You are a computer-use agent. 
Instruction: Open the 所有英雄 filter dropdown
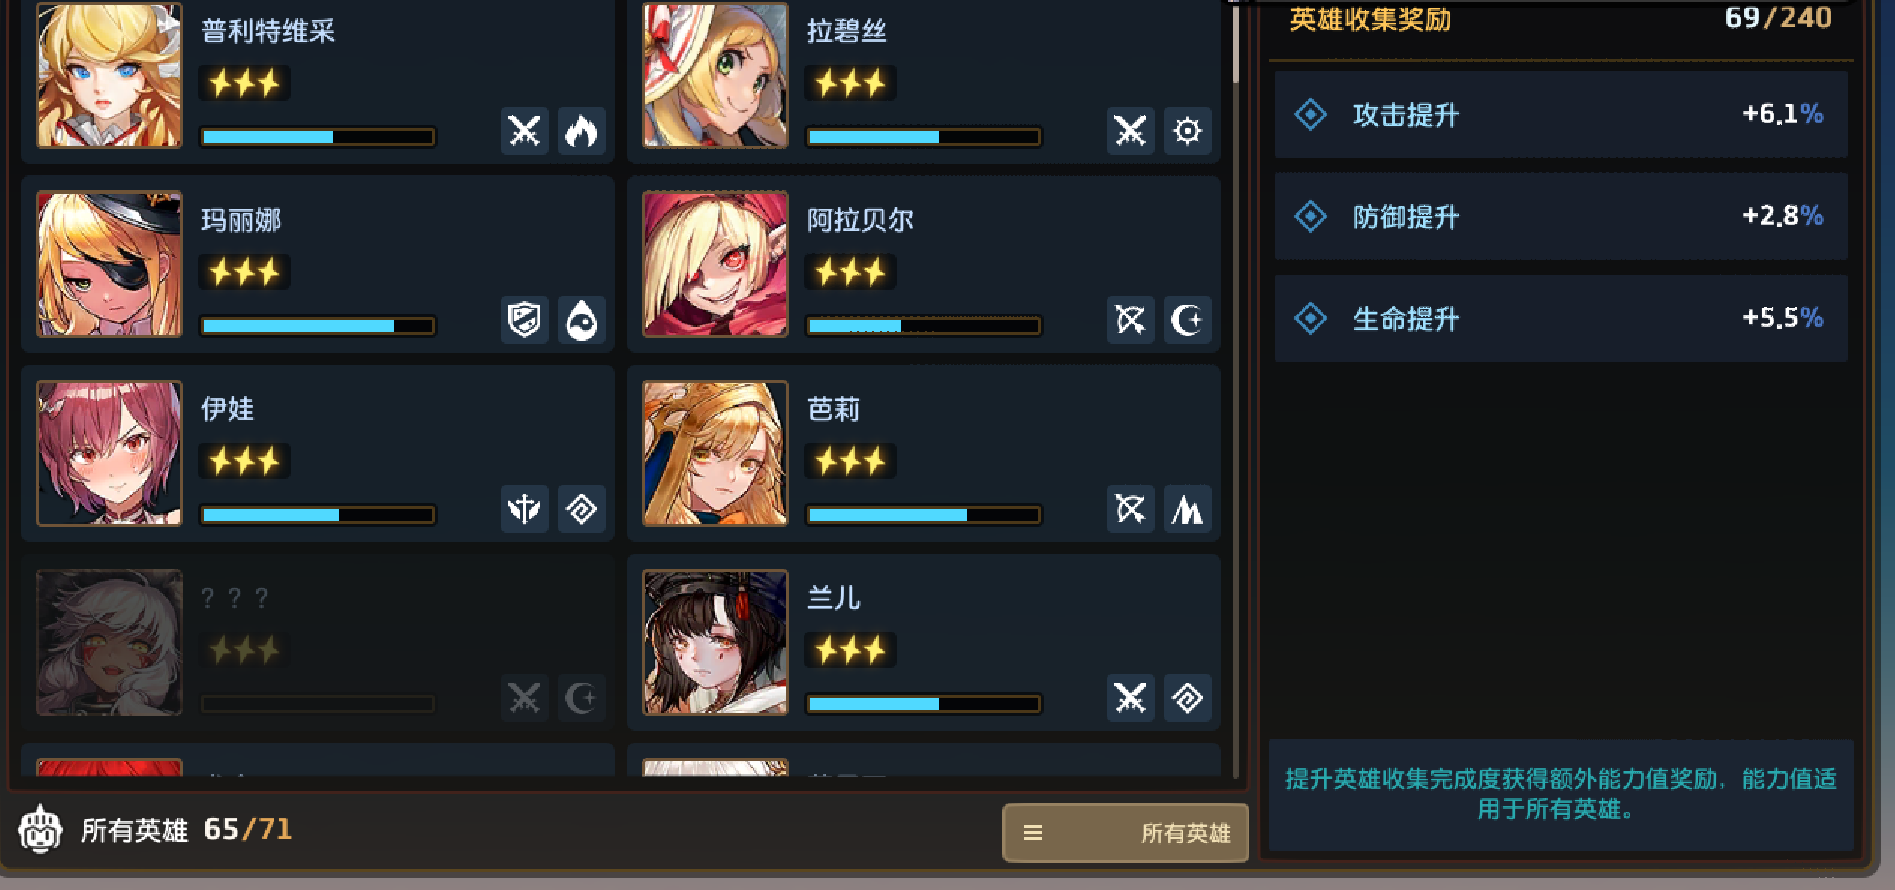click(x=1125, y=832)
